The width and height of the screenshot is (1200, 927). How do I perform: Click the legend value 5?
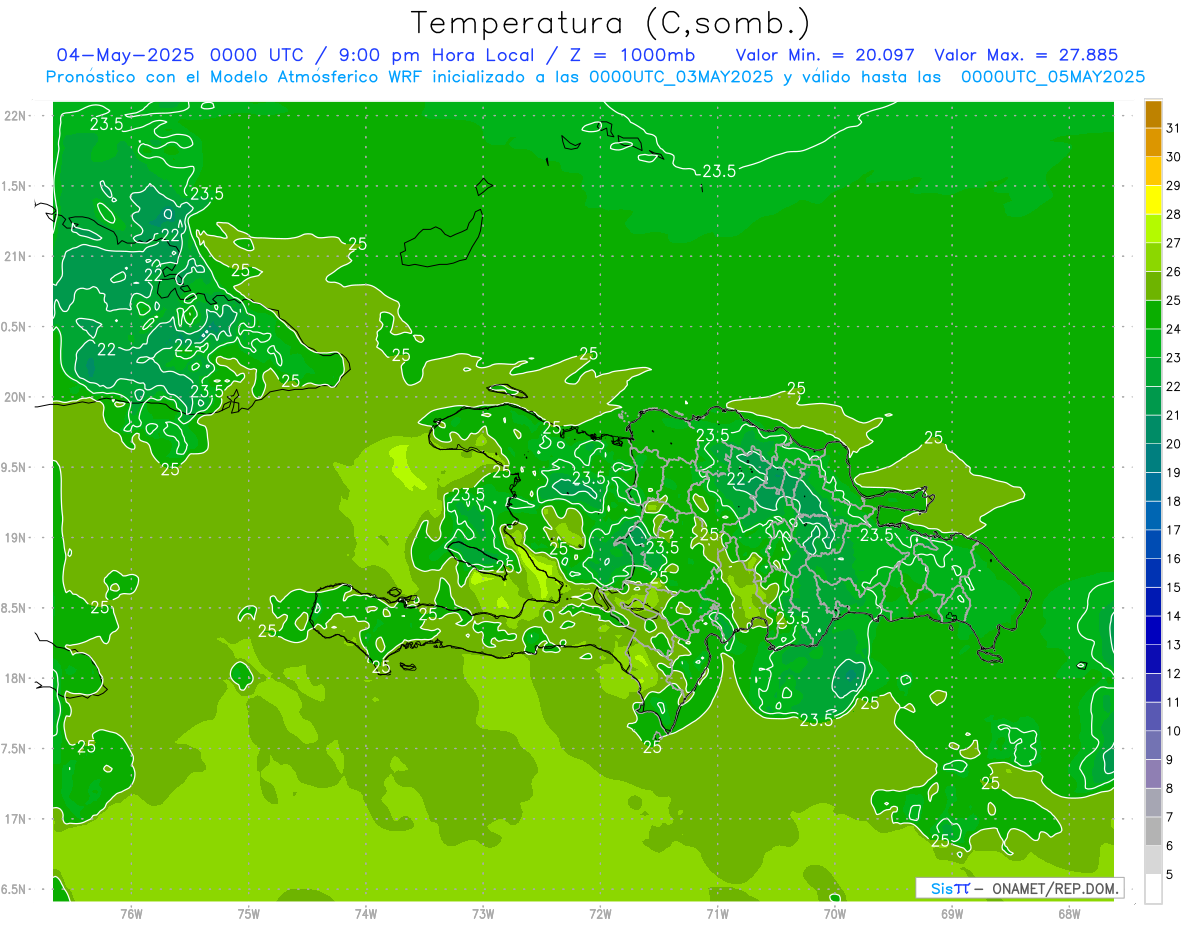tap(1170, 874)
